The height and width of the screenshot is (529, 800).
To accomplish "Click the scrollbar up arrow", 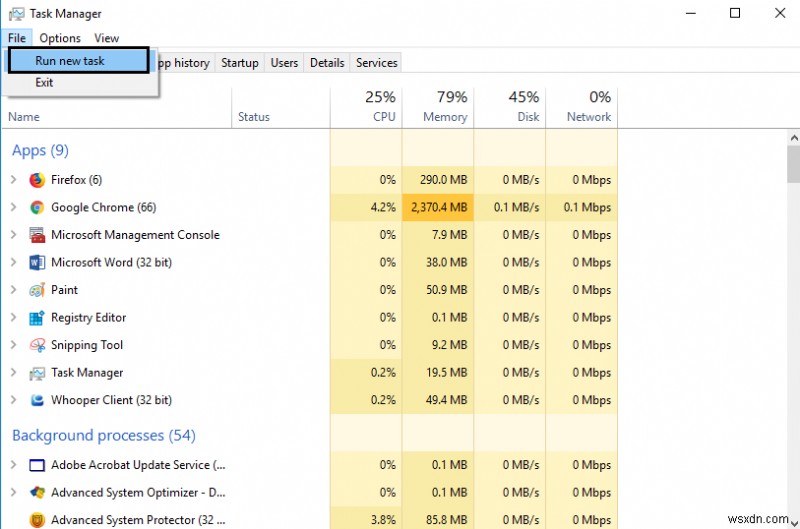I will point(794,138).
